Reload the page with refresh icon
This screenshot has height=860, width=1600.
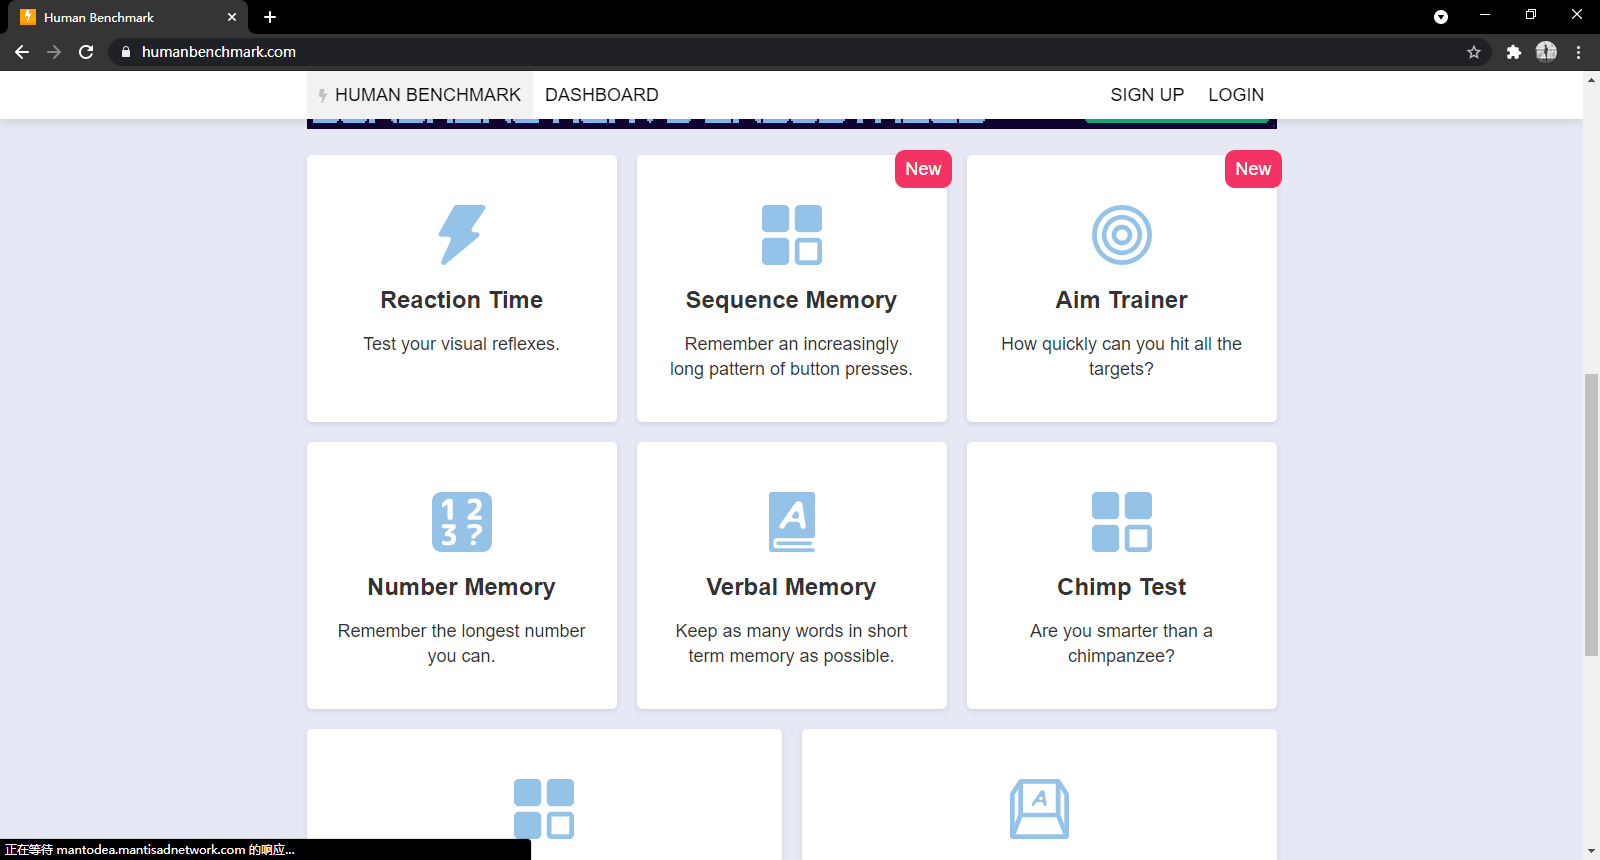(x=86, y=52)
